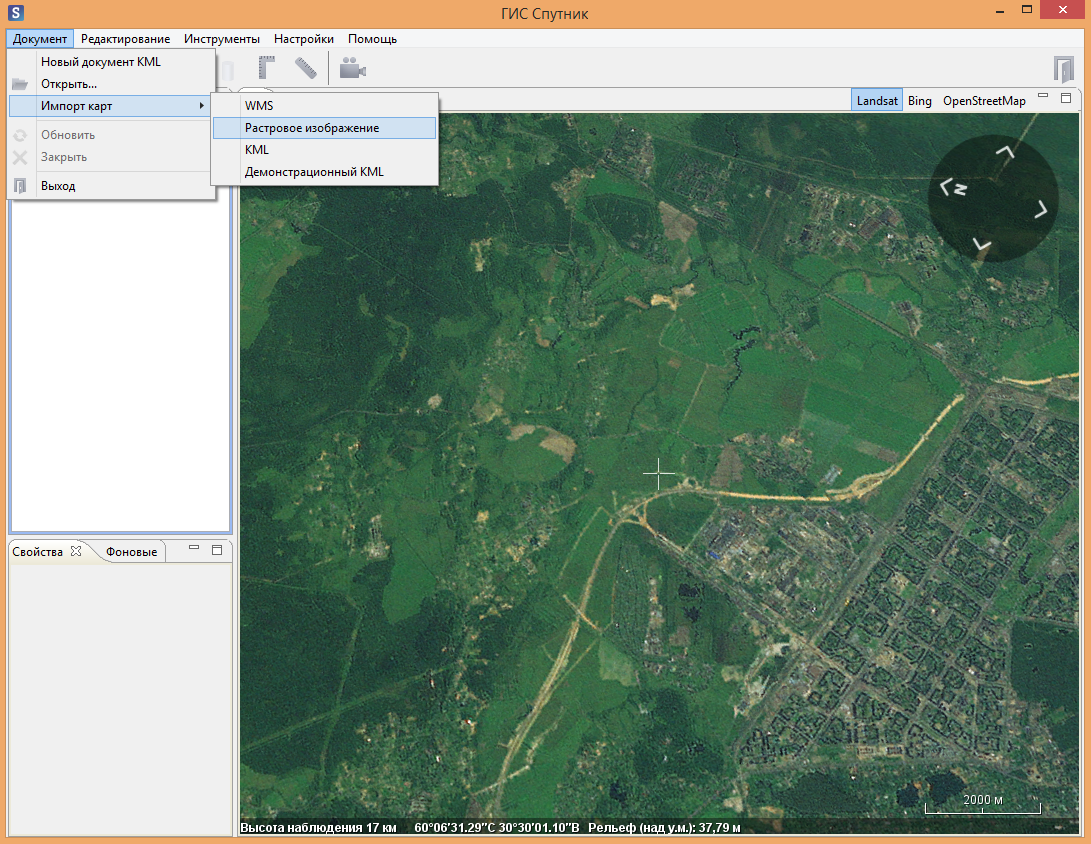
Task: Click the uppermost compass arrow
Action: [1005, 152]
